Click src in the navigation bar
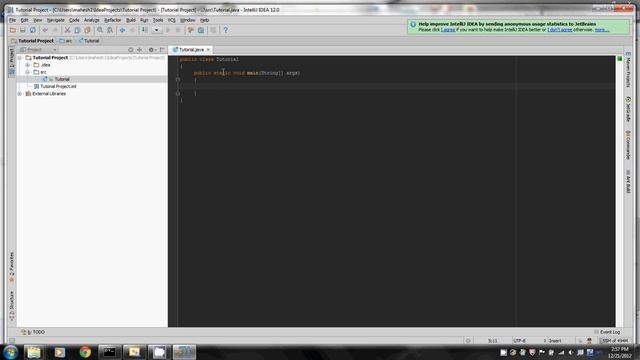Viewport: 640px width, 360px height. [x=66, y=41]
